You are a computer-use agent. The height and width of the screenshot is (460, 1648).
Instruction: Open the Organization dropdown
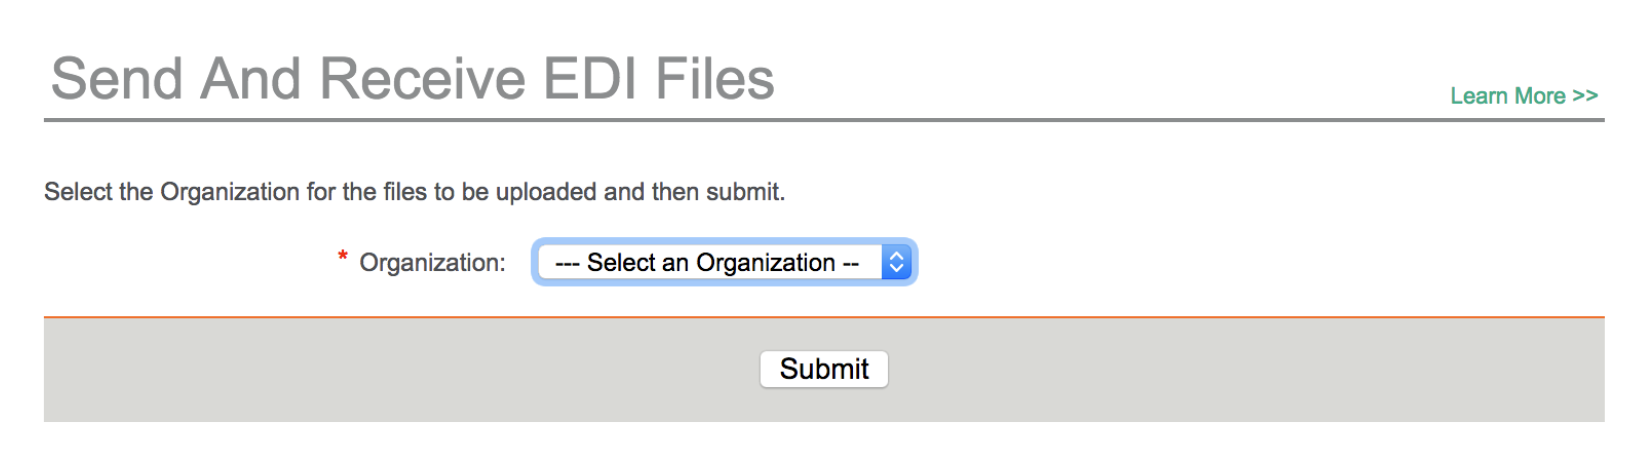point(722,262)
